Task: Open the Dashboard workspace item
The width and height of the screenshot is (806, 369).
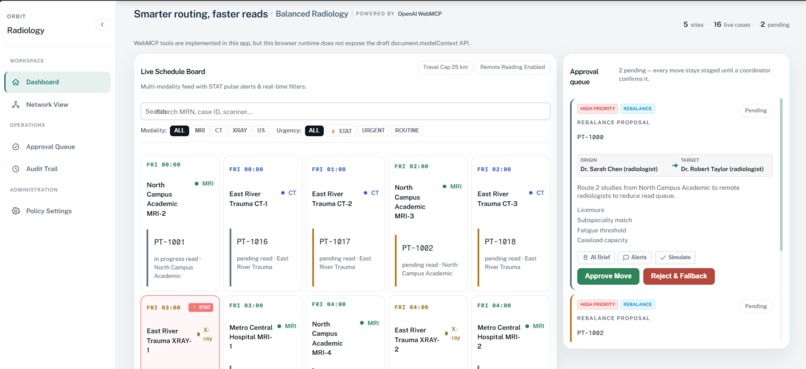Action: pos(57,82)
